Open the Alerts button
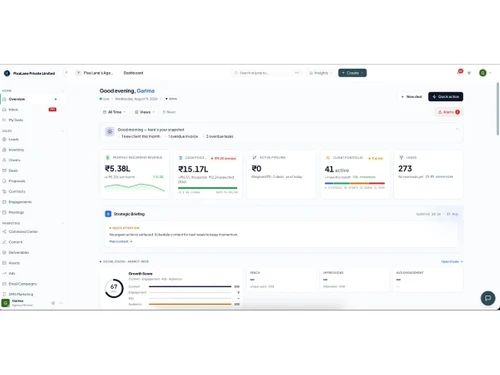 pyautogui.click(x=449, y=112)
